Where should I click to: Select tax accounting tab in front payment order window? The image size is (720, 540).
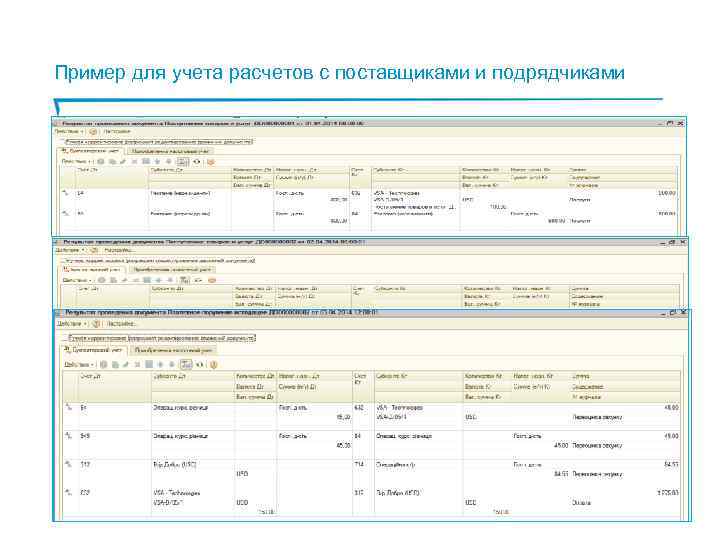[173, 350]
